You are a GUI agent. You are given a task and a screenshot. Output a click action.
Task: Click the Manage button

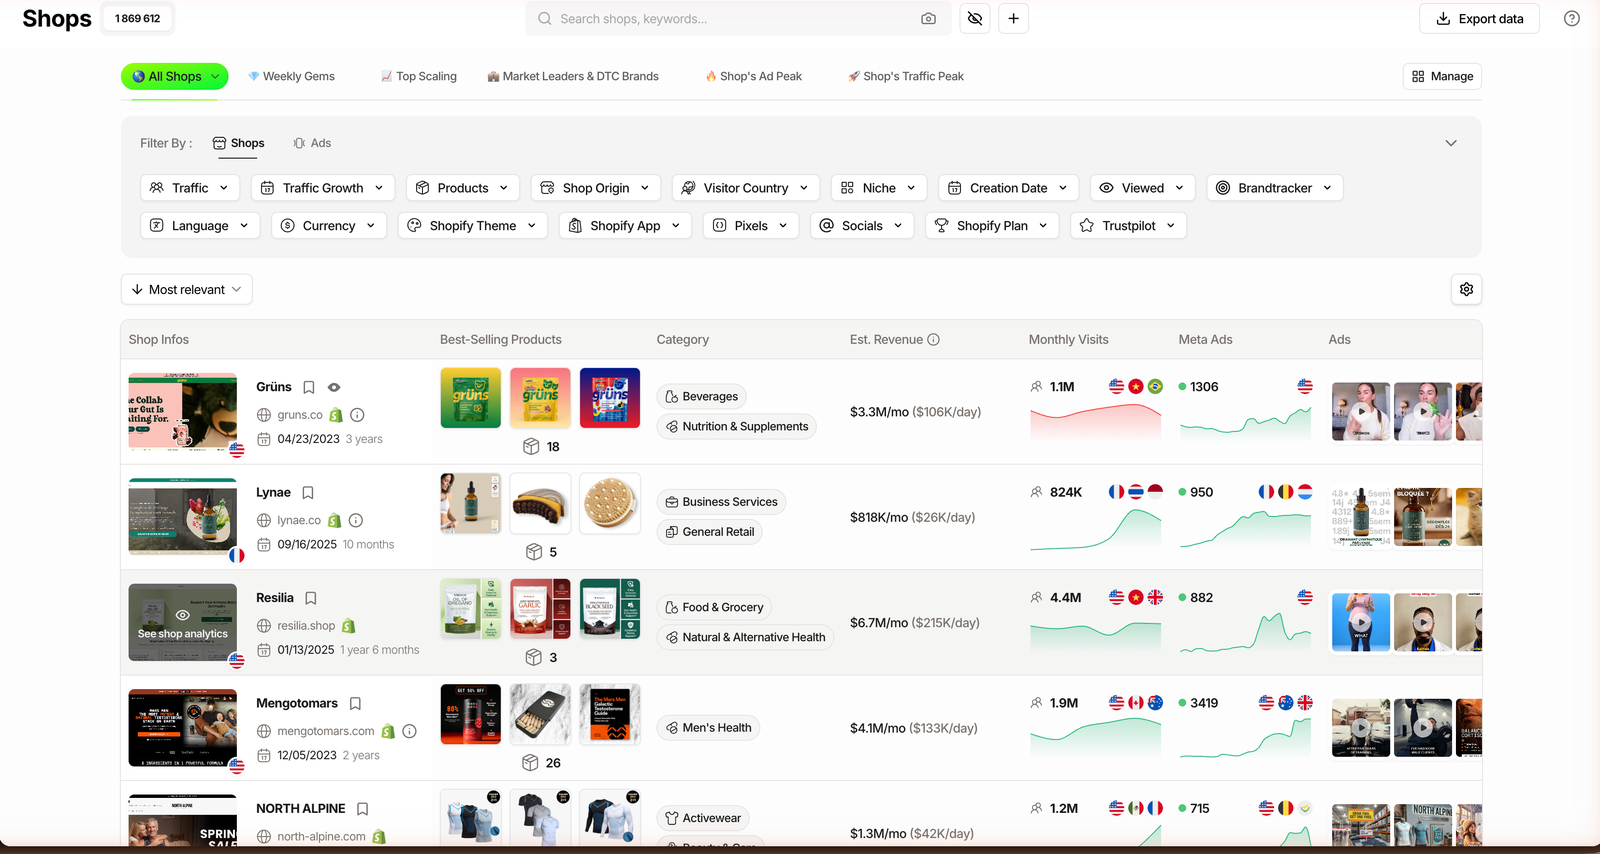[1442, 76]
